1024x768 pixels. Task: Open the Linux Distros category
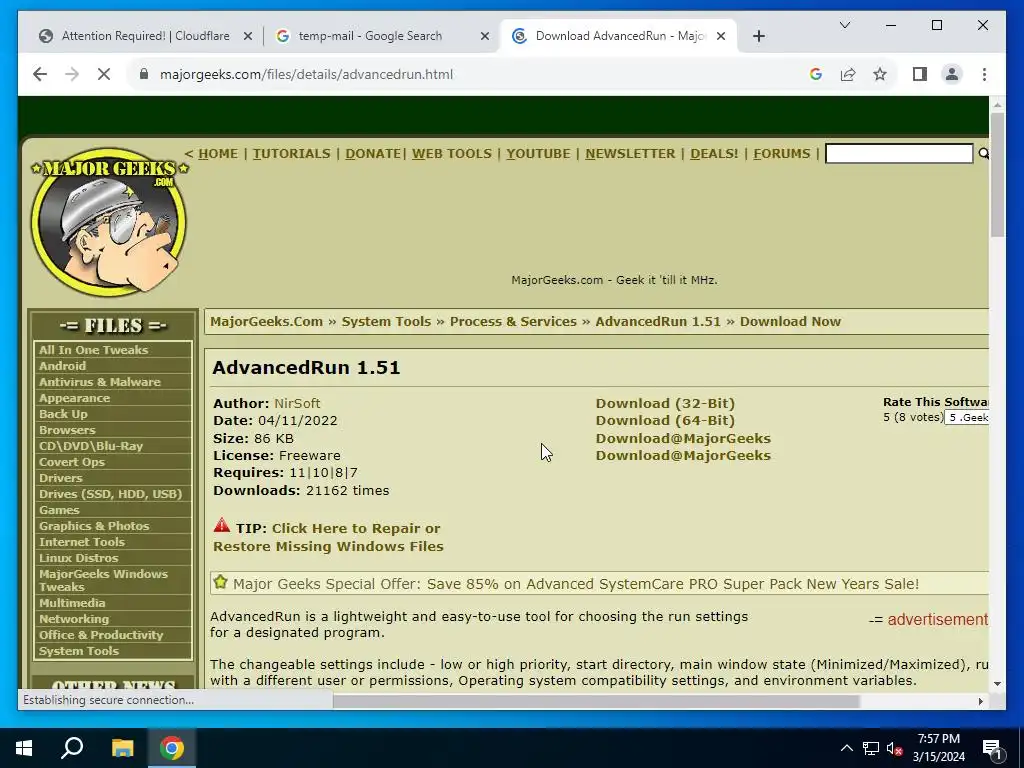tap(78, 558)
